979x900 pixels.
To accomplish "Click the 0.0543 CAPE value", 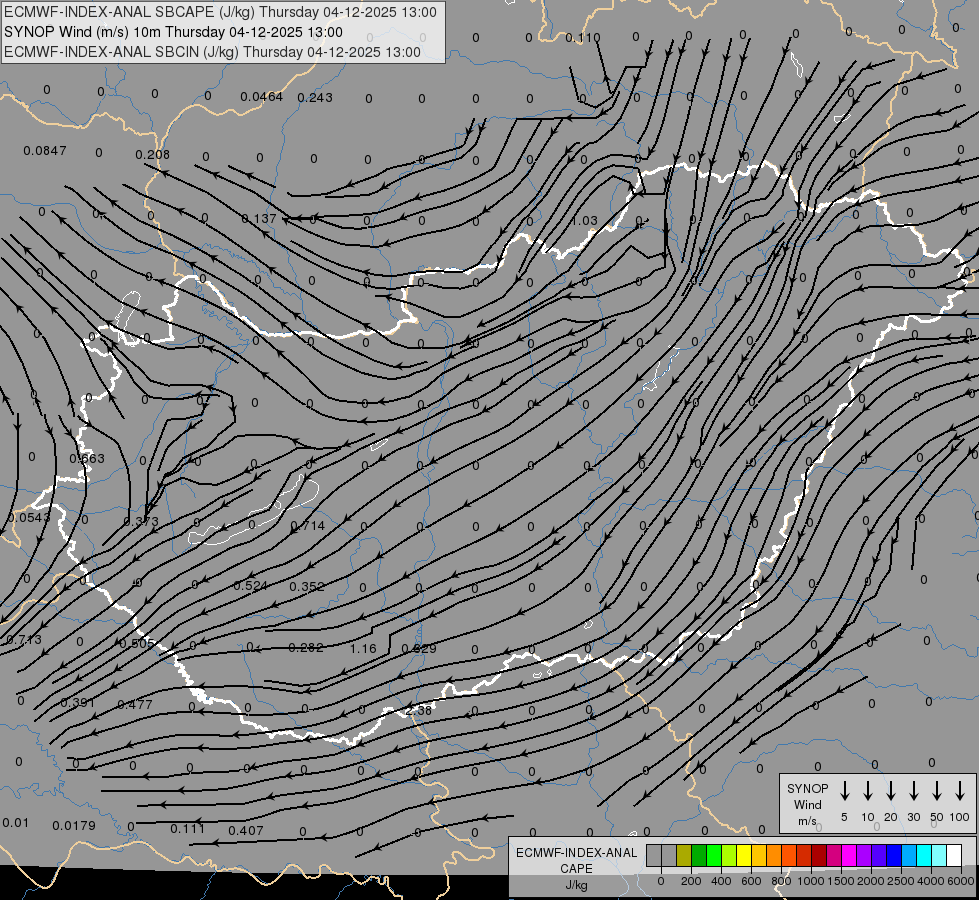I will point(29,518).
